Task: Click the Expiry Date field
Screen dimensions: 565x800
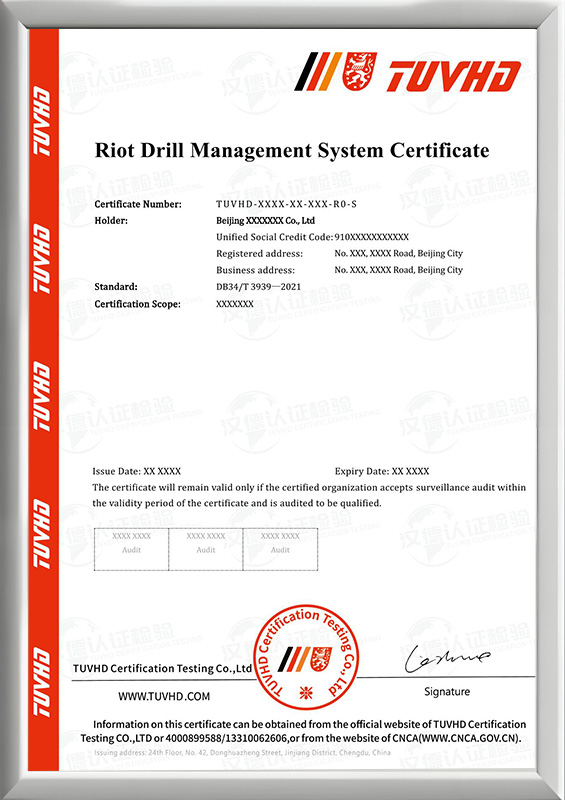Action: tap(382, 471)
